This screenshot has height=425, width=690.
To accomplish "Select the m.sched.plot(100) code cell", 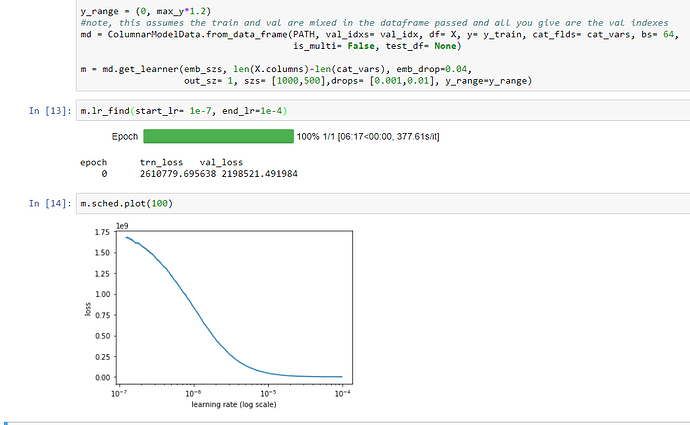I will point(383,203).
